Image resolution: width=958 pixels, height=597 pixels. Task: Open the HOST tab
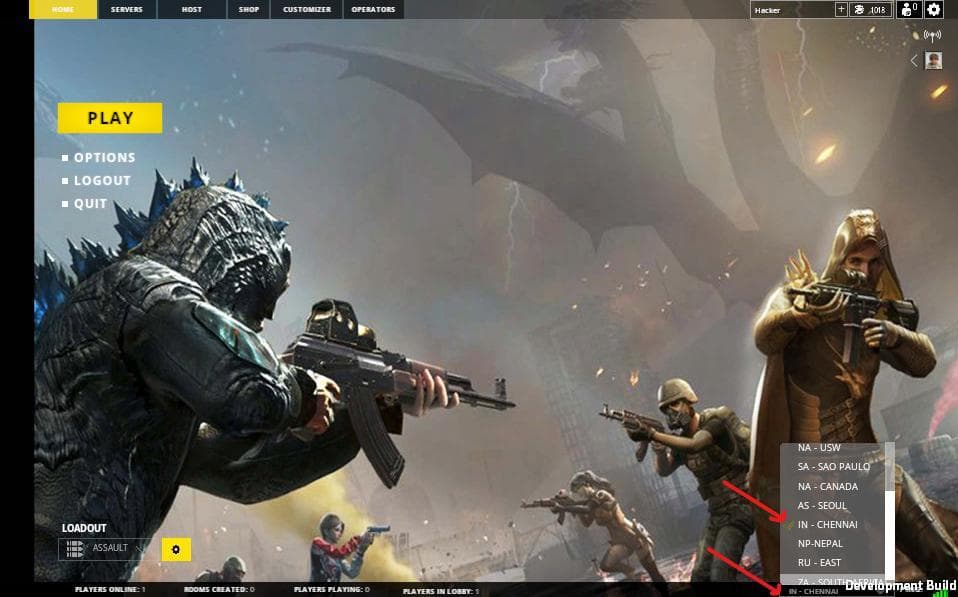[x=192, y=9]
